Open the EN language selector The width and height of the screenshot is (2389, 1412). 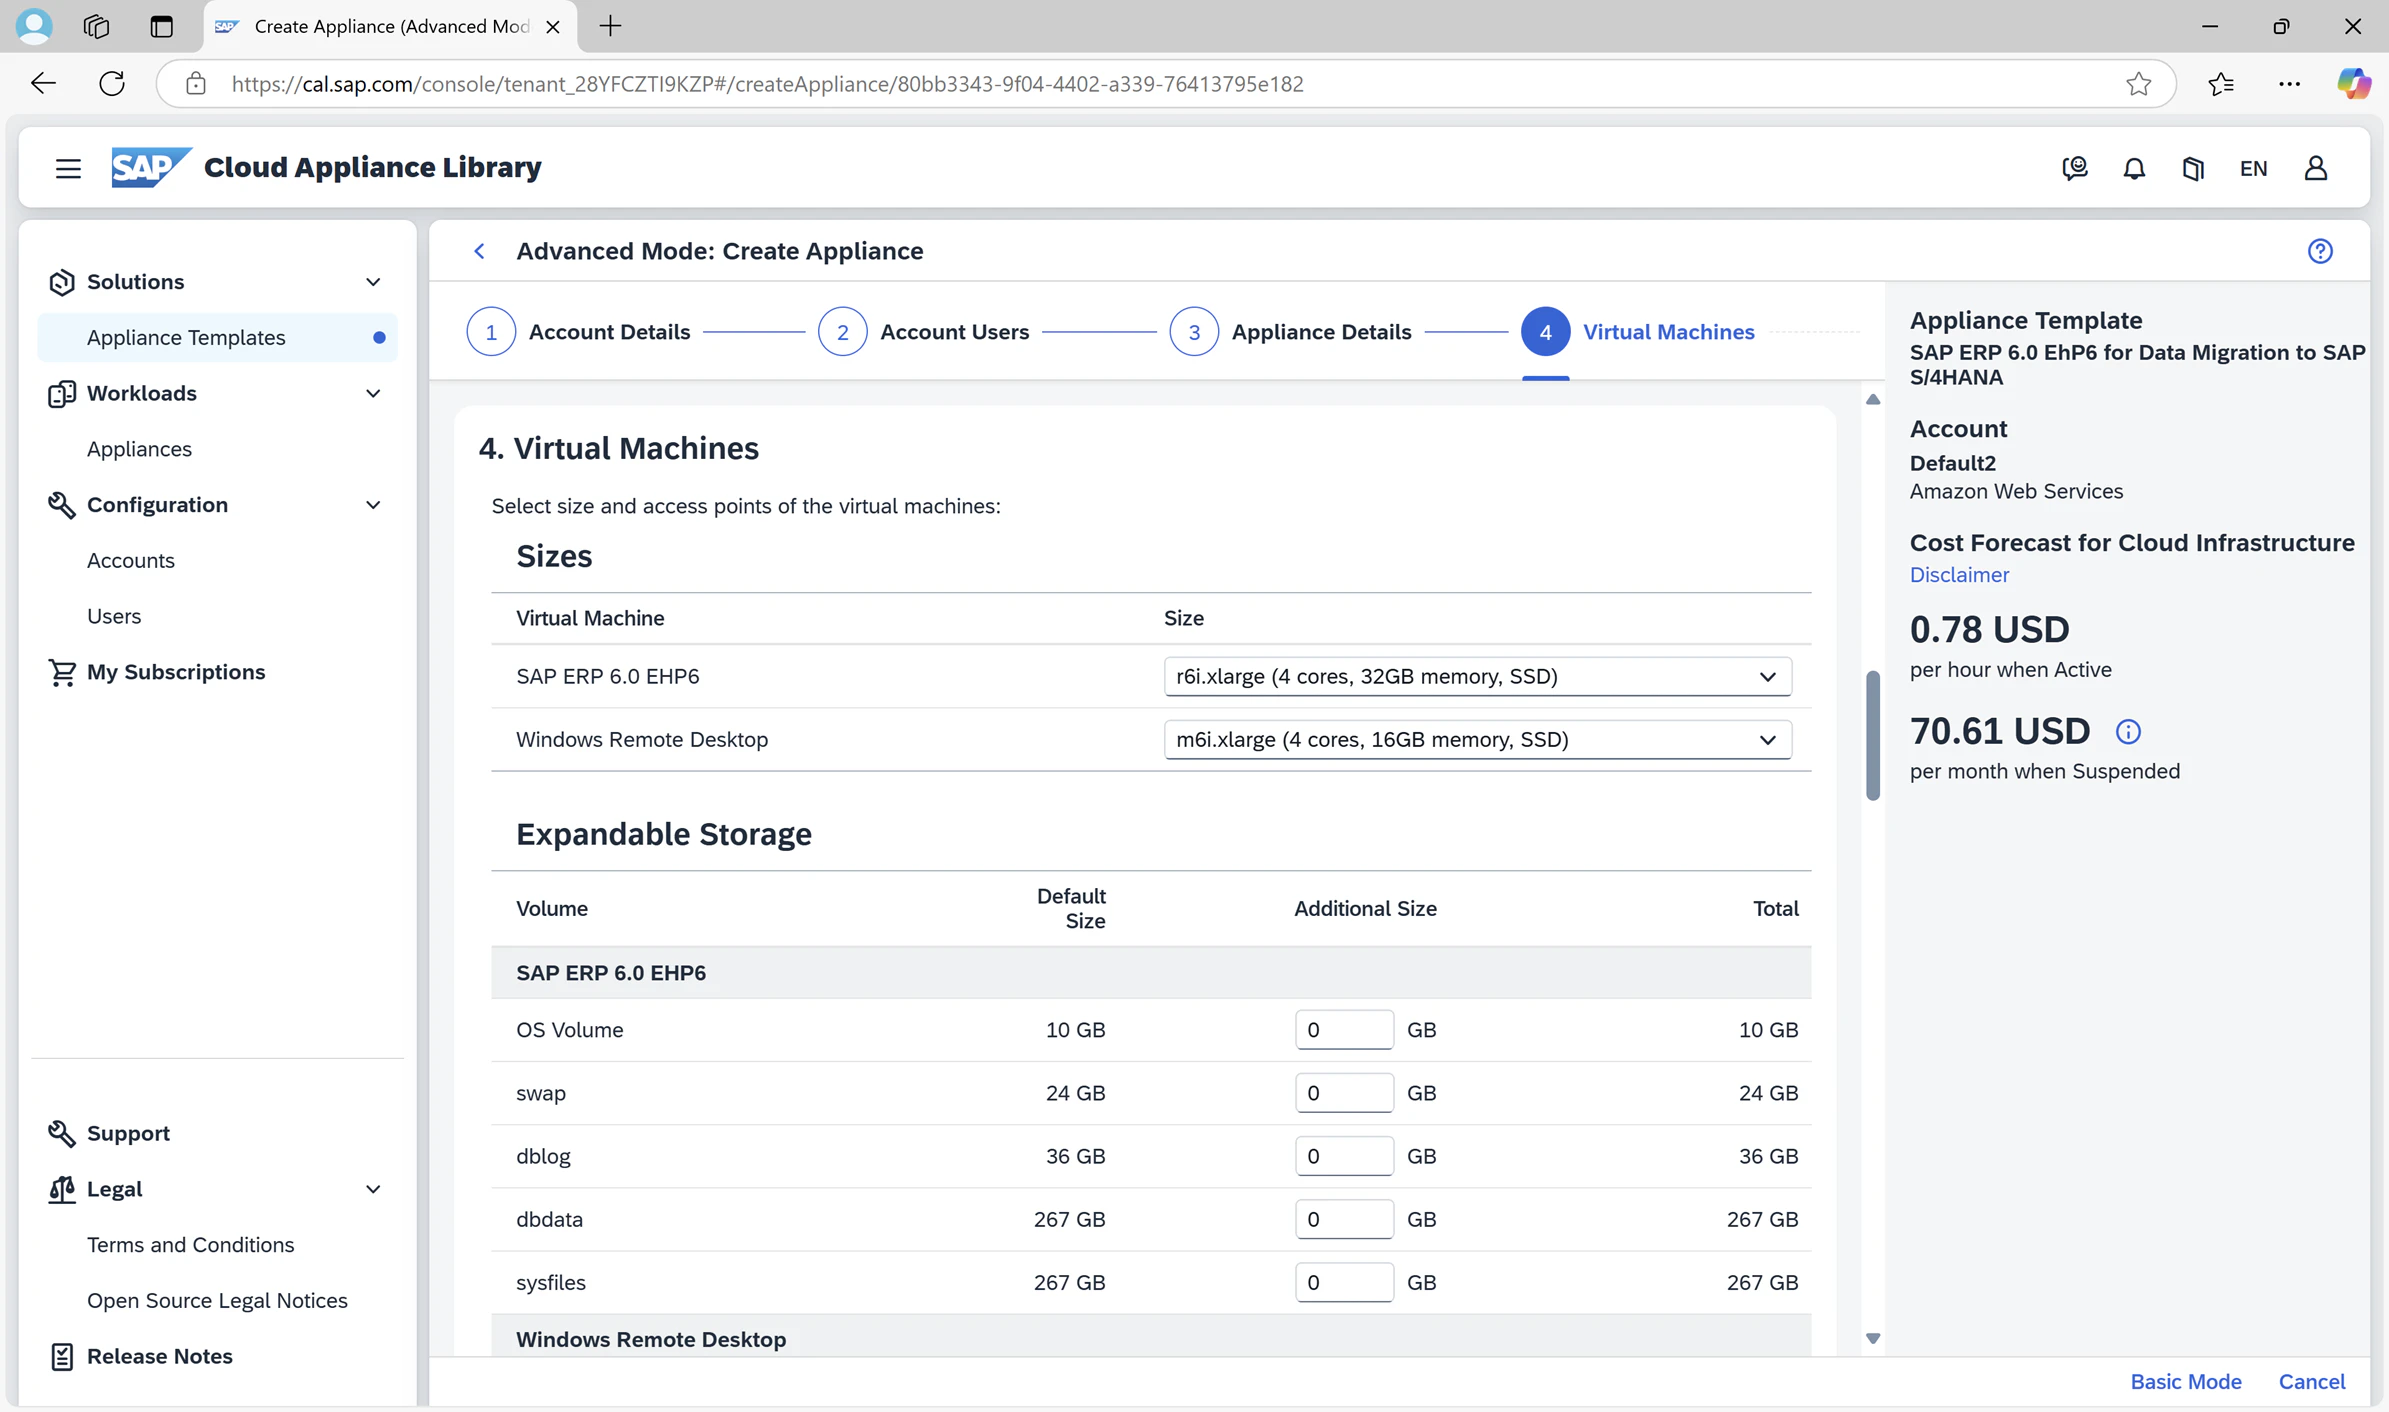pyautogui.click(x=2253, y=168)
